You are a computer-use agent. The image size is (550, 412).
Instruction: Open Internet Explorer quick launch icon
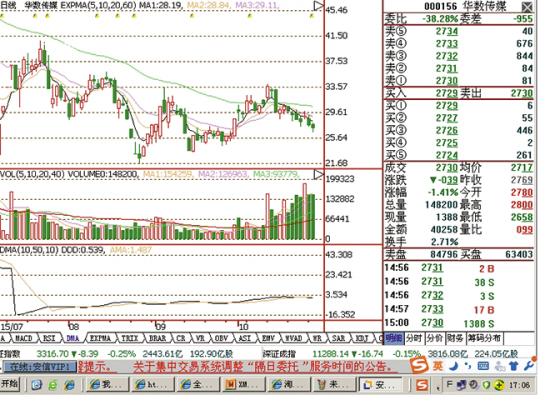pyautogui.click(x=69, y=385)
